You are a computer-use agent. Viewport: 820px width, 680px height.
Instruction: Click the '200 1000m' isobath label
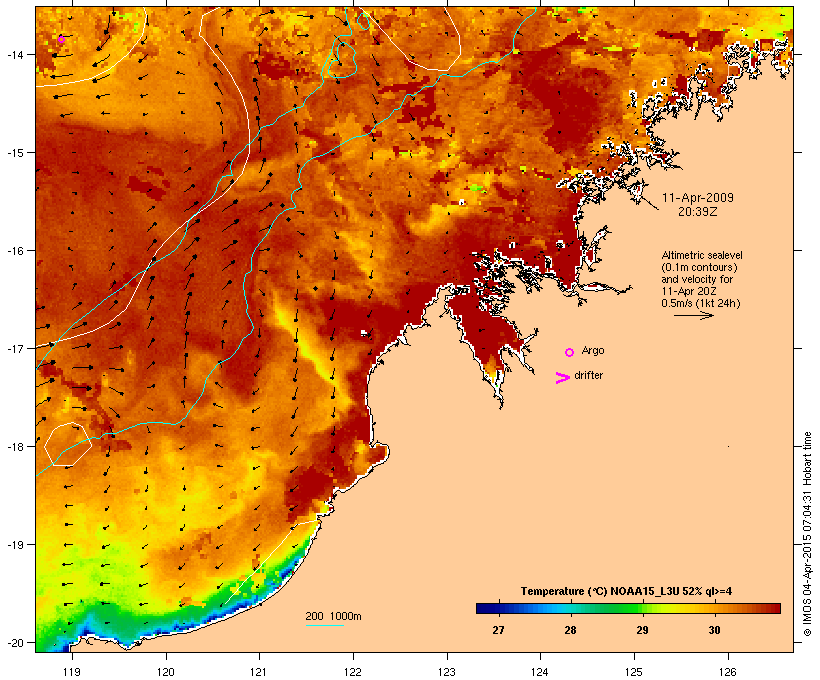click(x=333, y=616)
